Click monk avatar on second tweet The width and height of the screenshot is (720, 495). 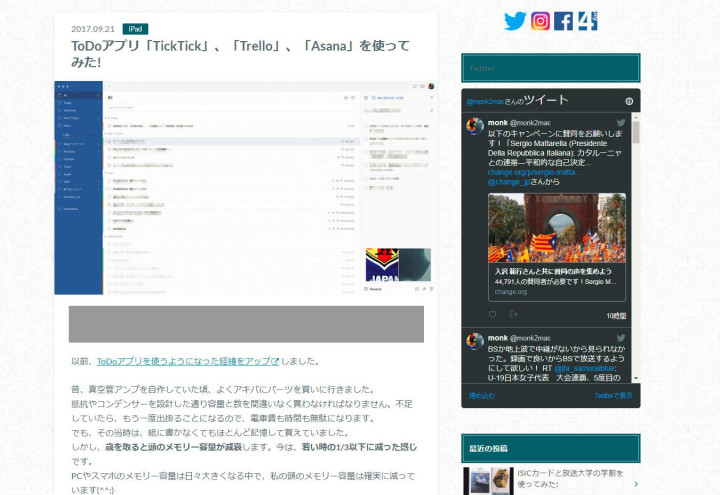click(475, 341)
